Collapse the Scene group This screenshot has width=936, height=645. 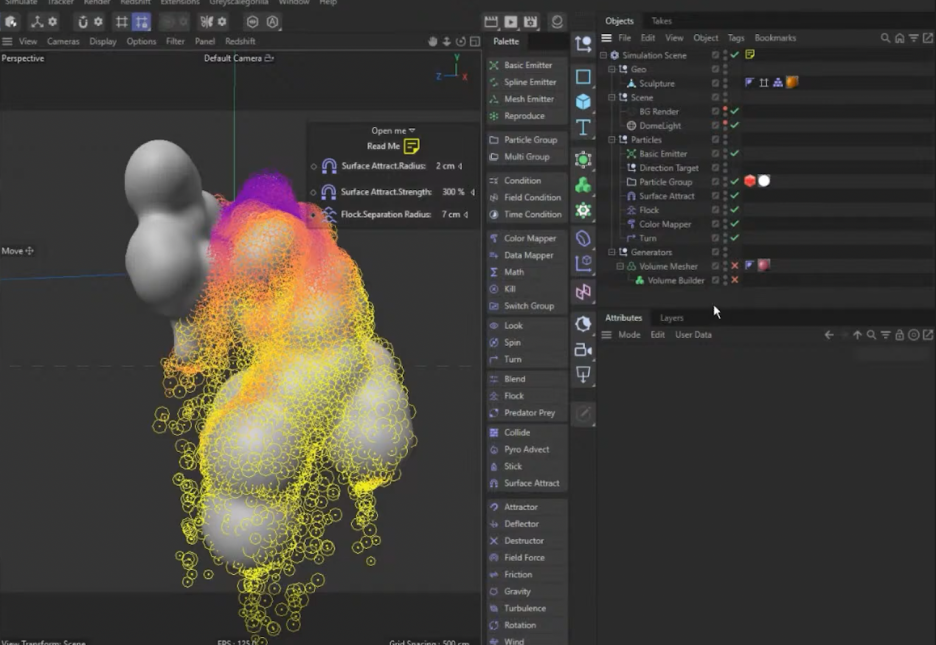[612, 97]
